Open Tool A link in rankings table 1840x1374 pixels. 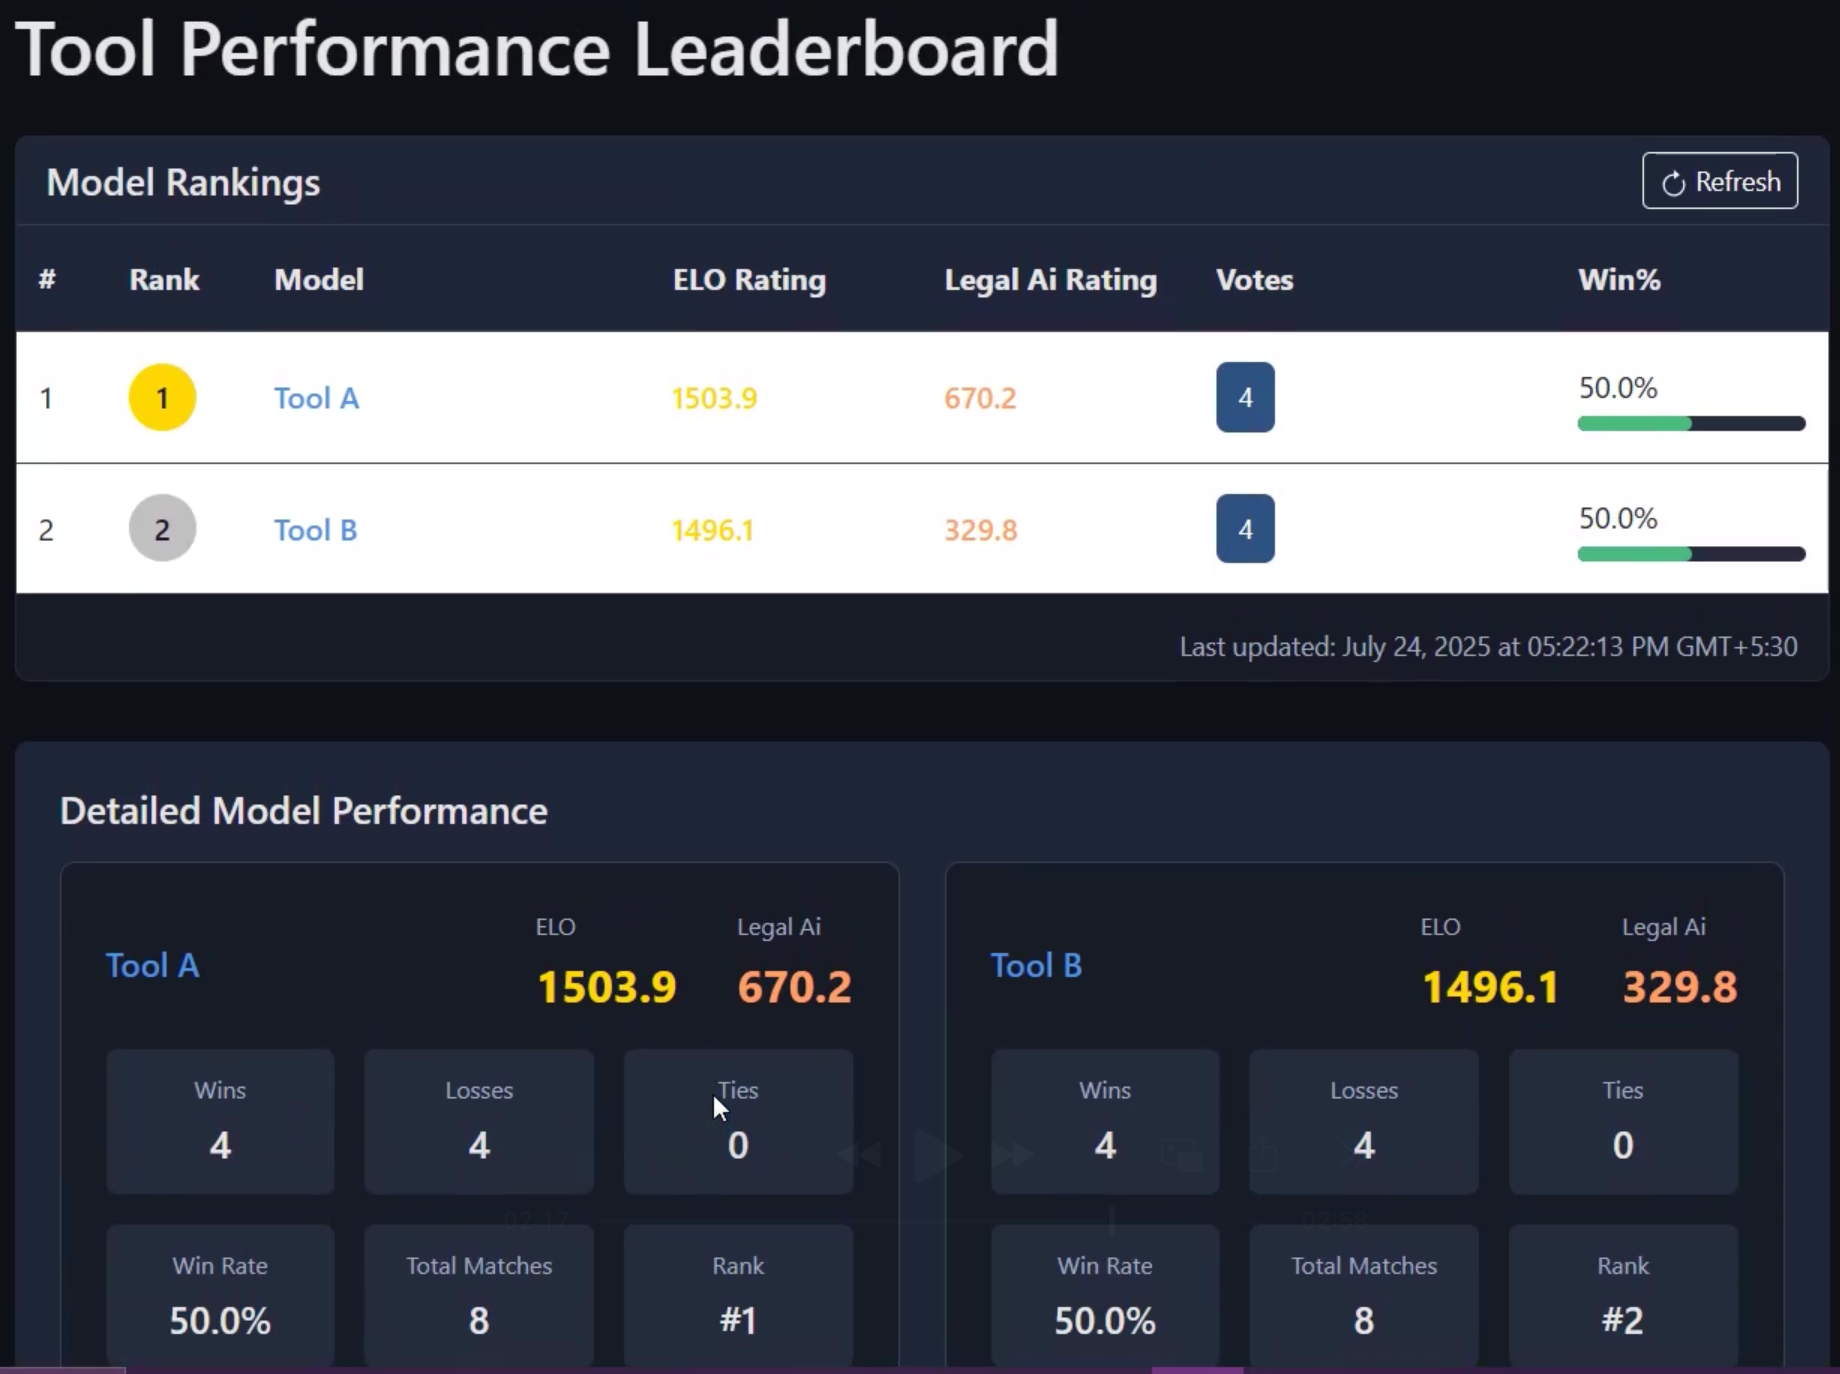click(316, 398)
